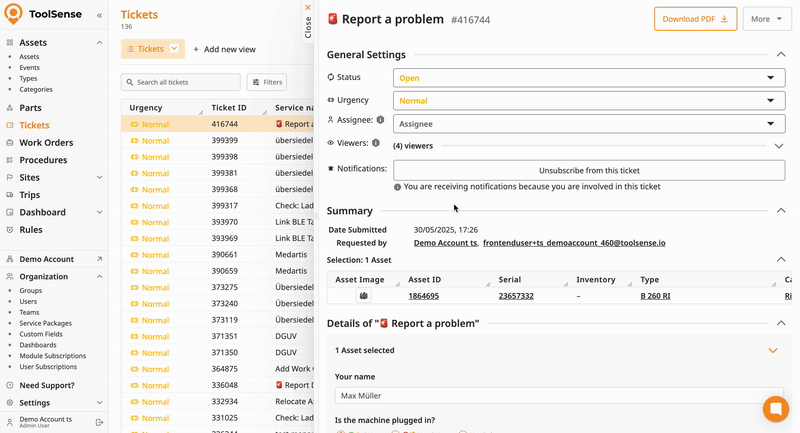This screenshot has width=800, height=433.
Task: Click the Work Orders sidebar icon
Action: pos(10,143)
